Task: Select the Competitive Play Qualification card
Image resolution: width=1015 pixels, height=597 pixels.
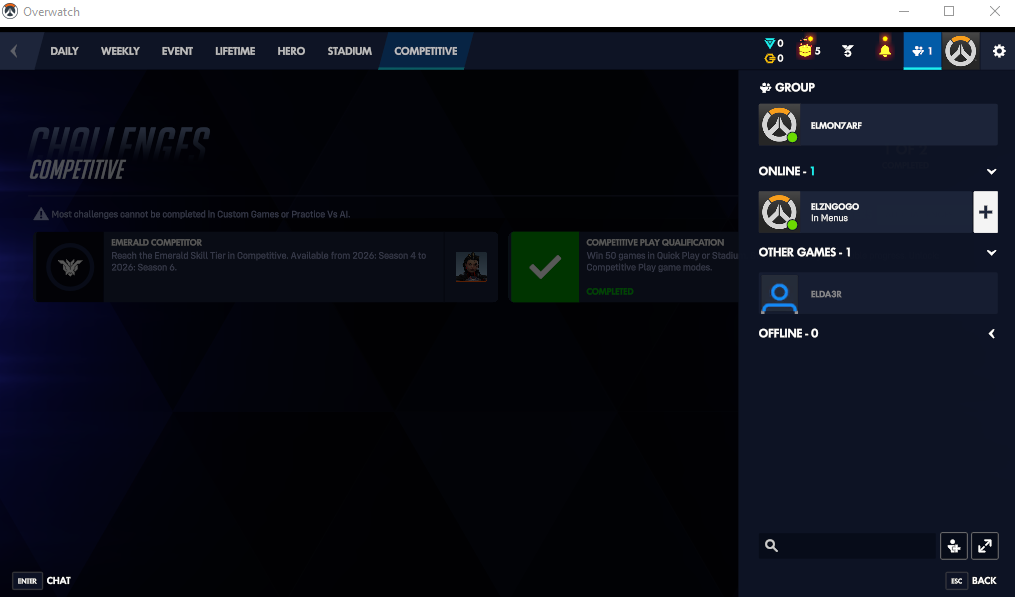Action: (624, 267)
